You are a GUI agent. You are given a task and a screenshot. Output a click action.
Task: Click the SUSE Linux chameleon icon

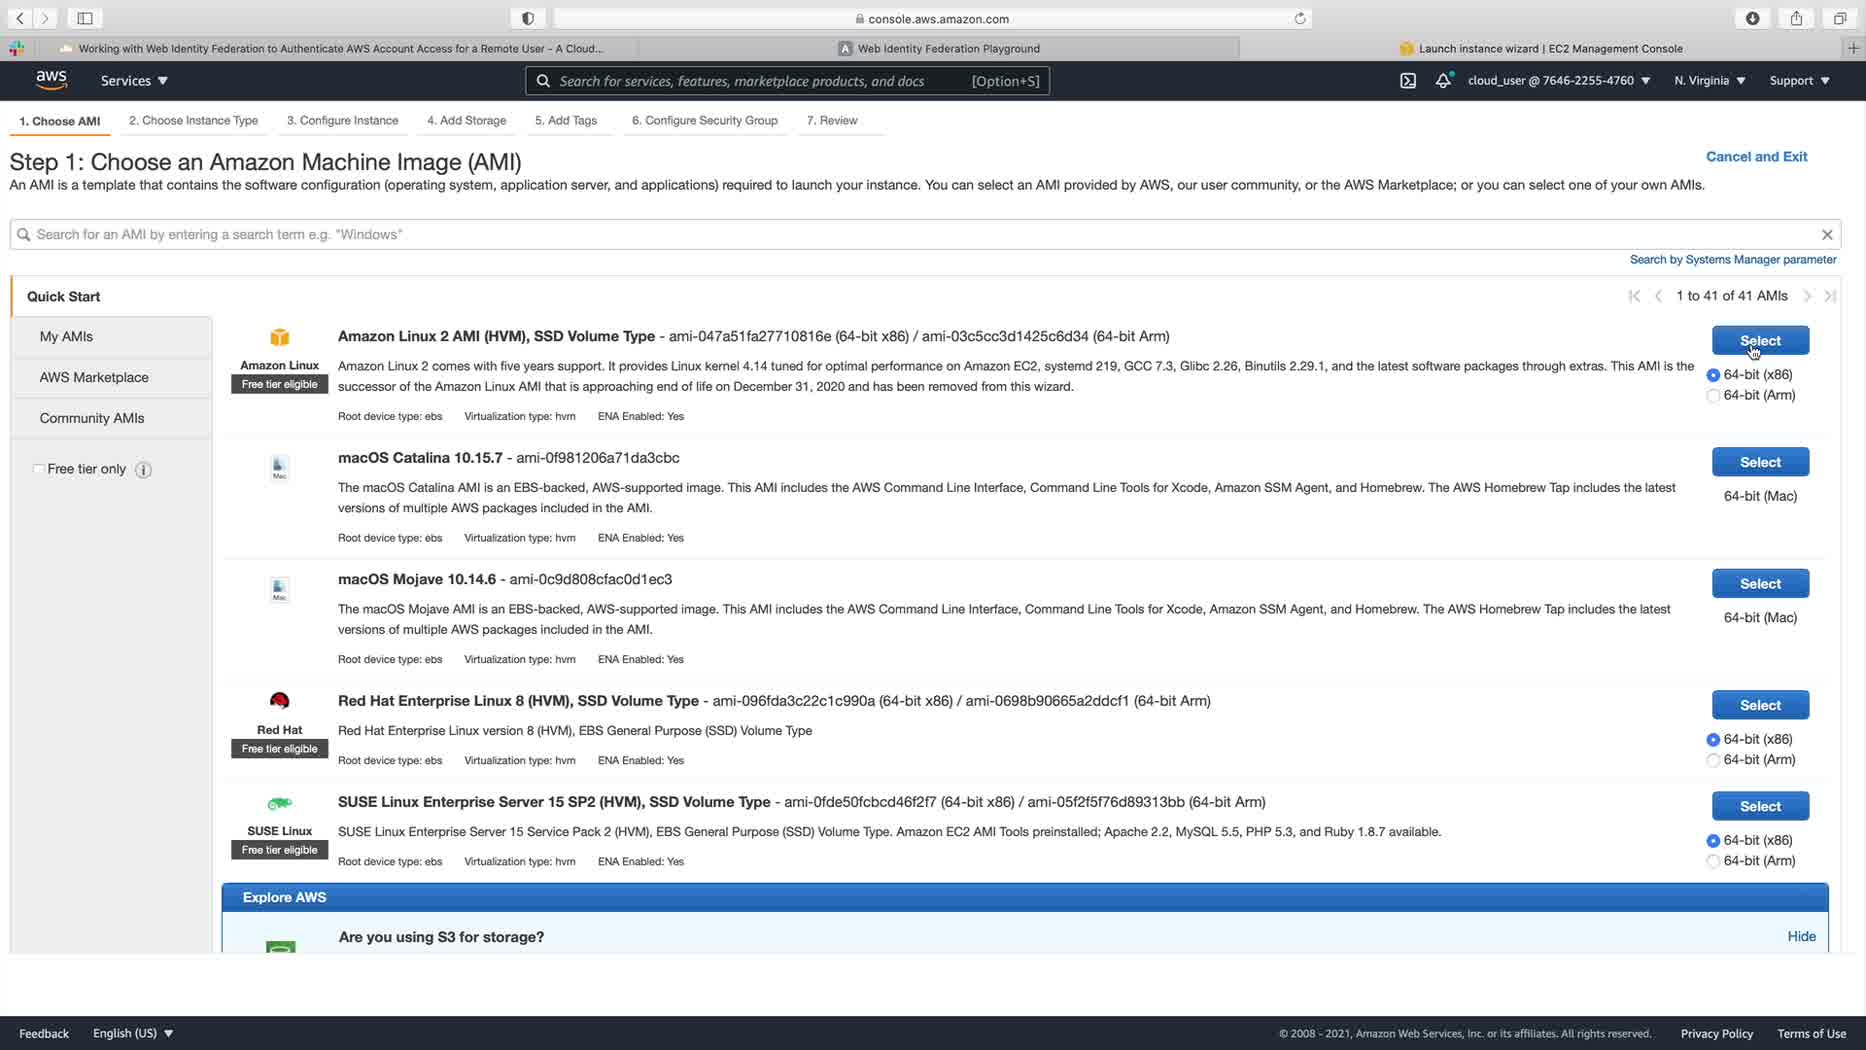[279, 803]
